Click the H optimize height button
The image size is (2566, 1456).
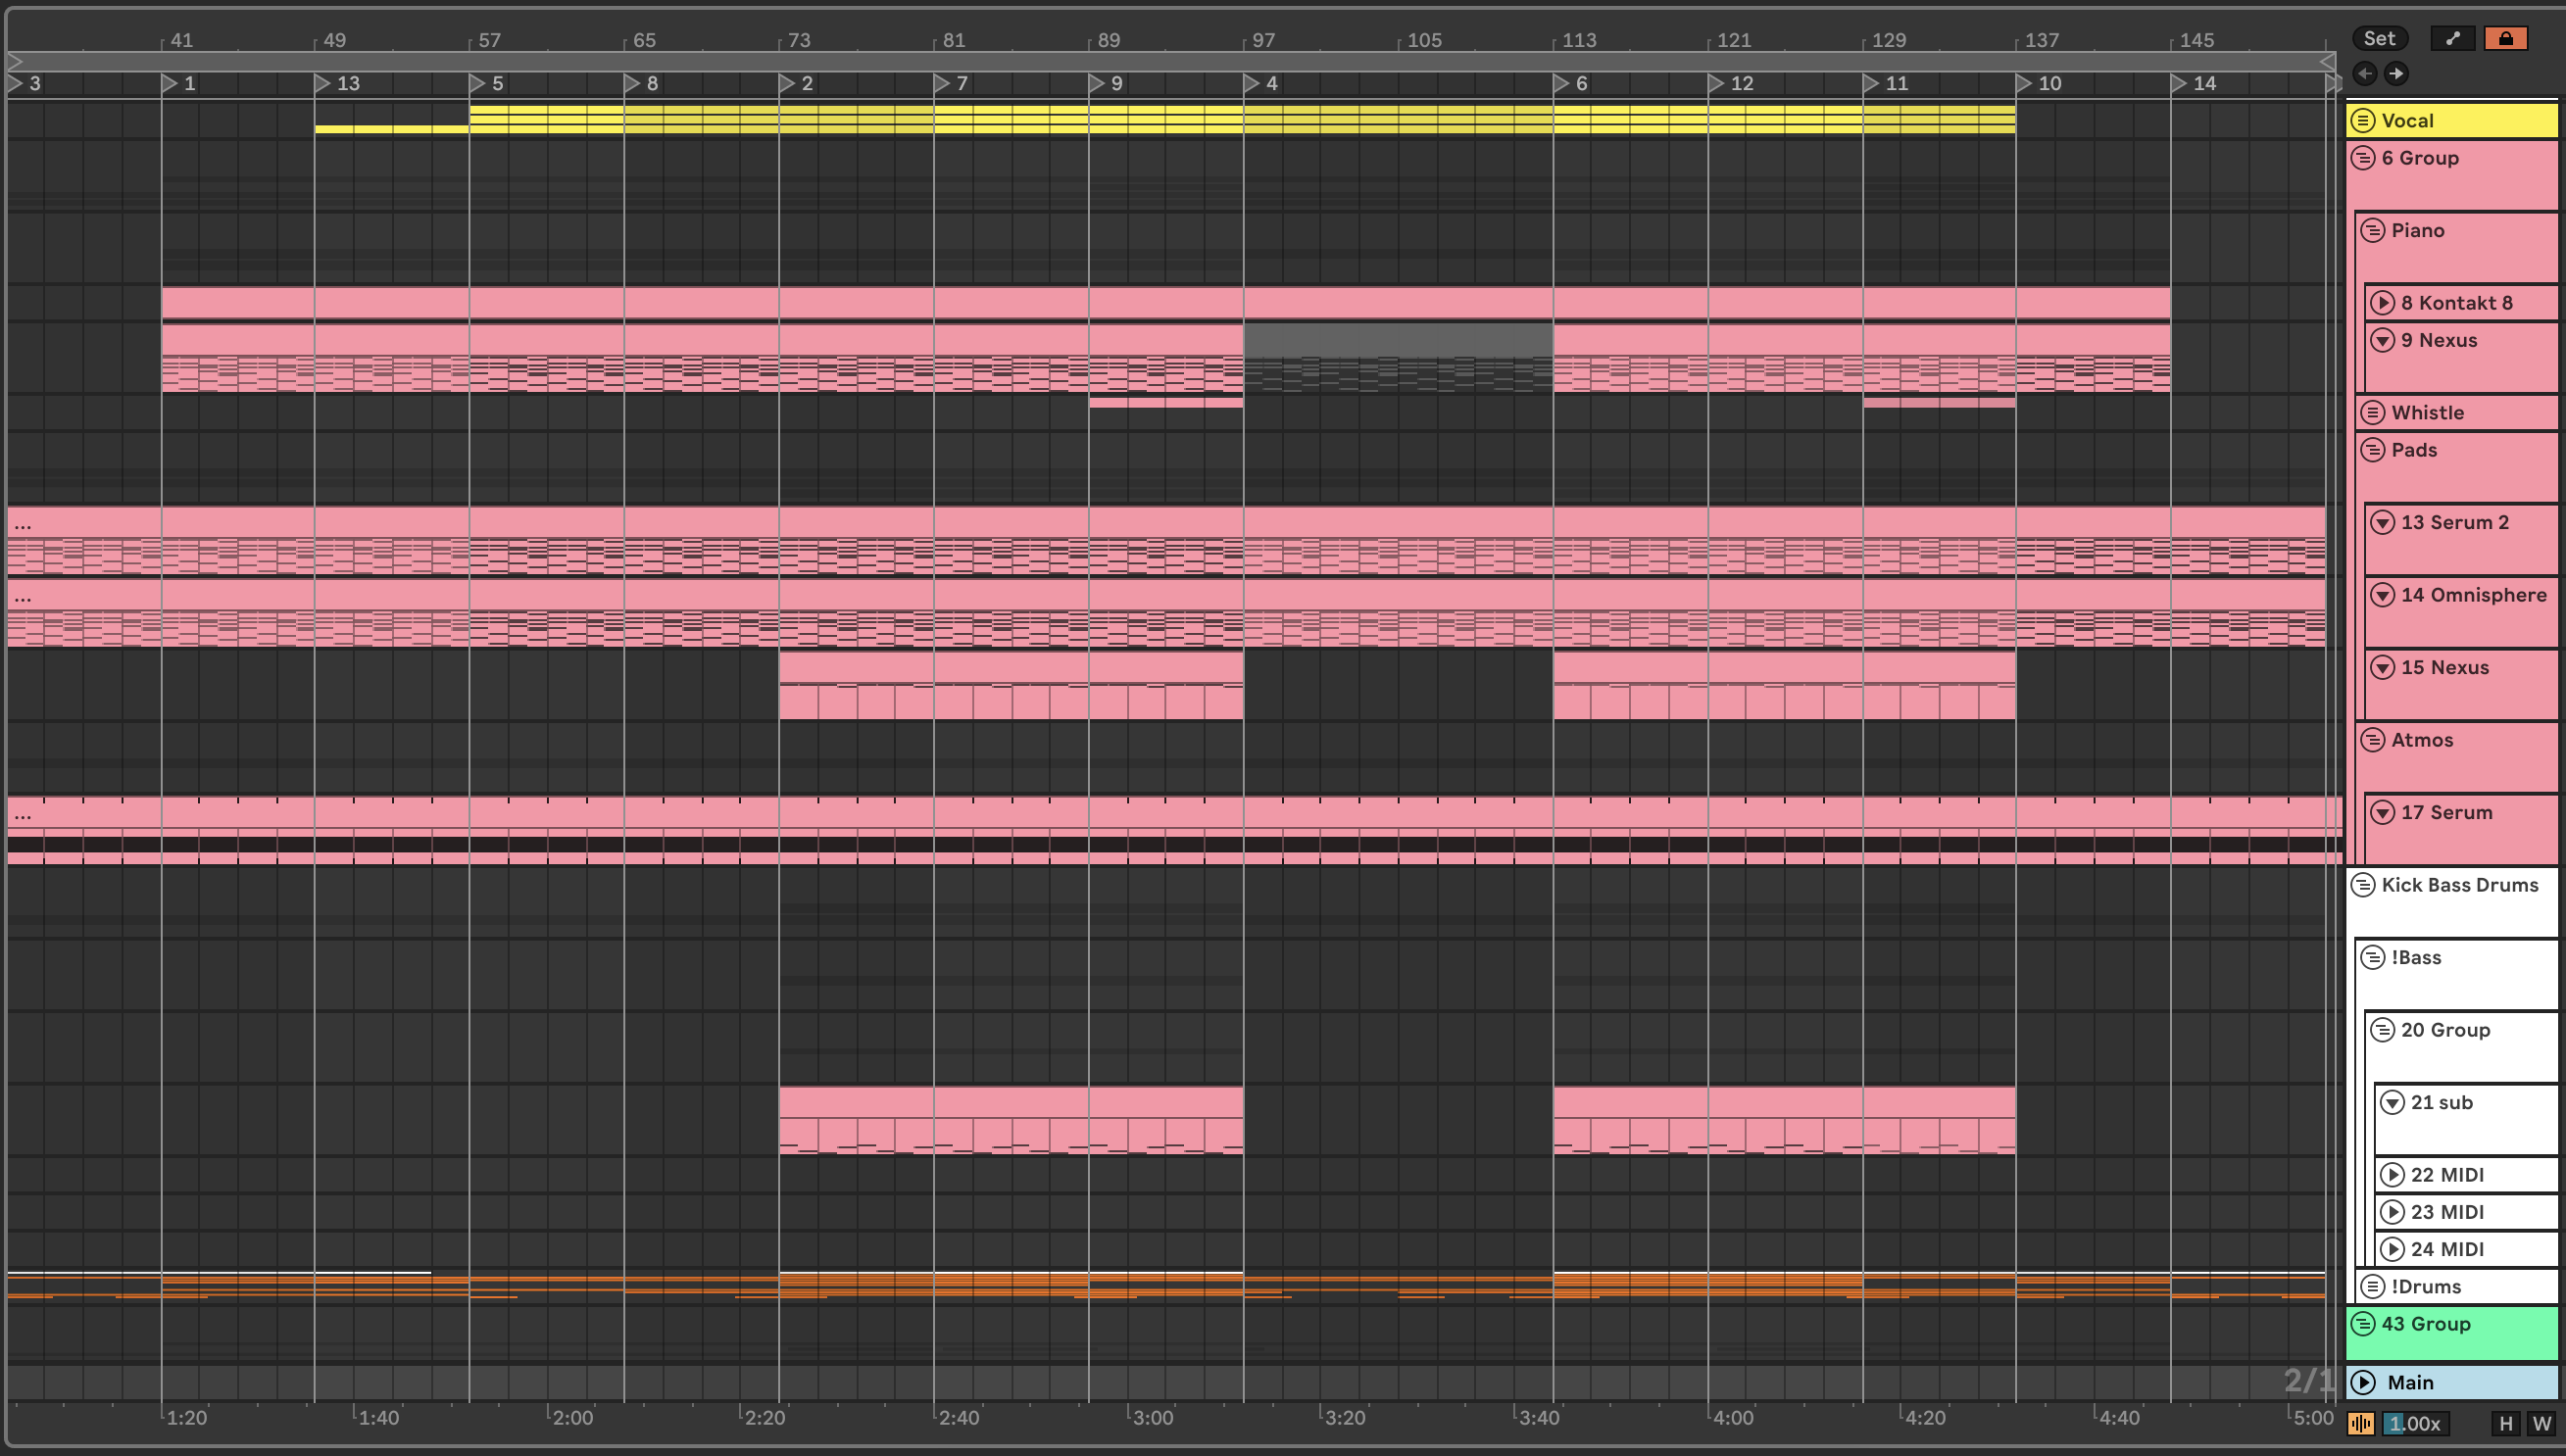click(2505, 1423)
